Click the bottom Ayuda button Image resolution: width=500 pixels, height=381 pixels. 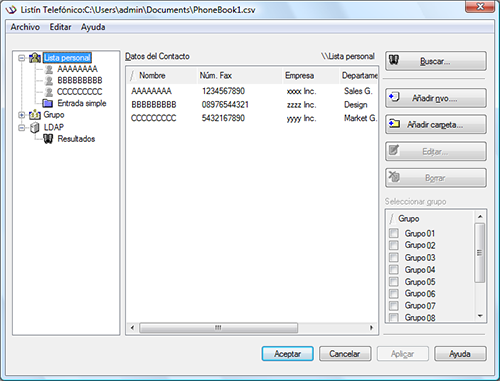click(x=460, y=354)
